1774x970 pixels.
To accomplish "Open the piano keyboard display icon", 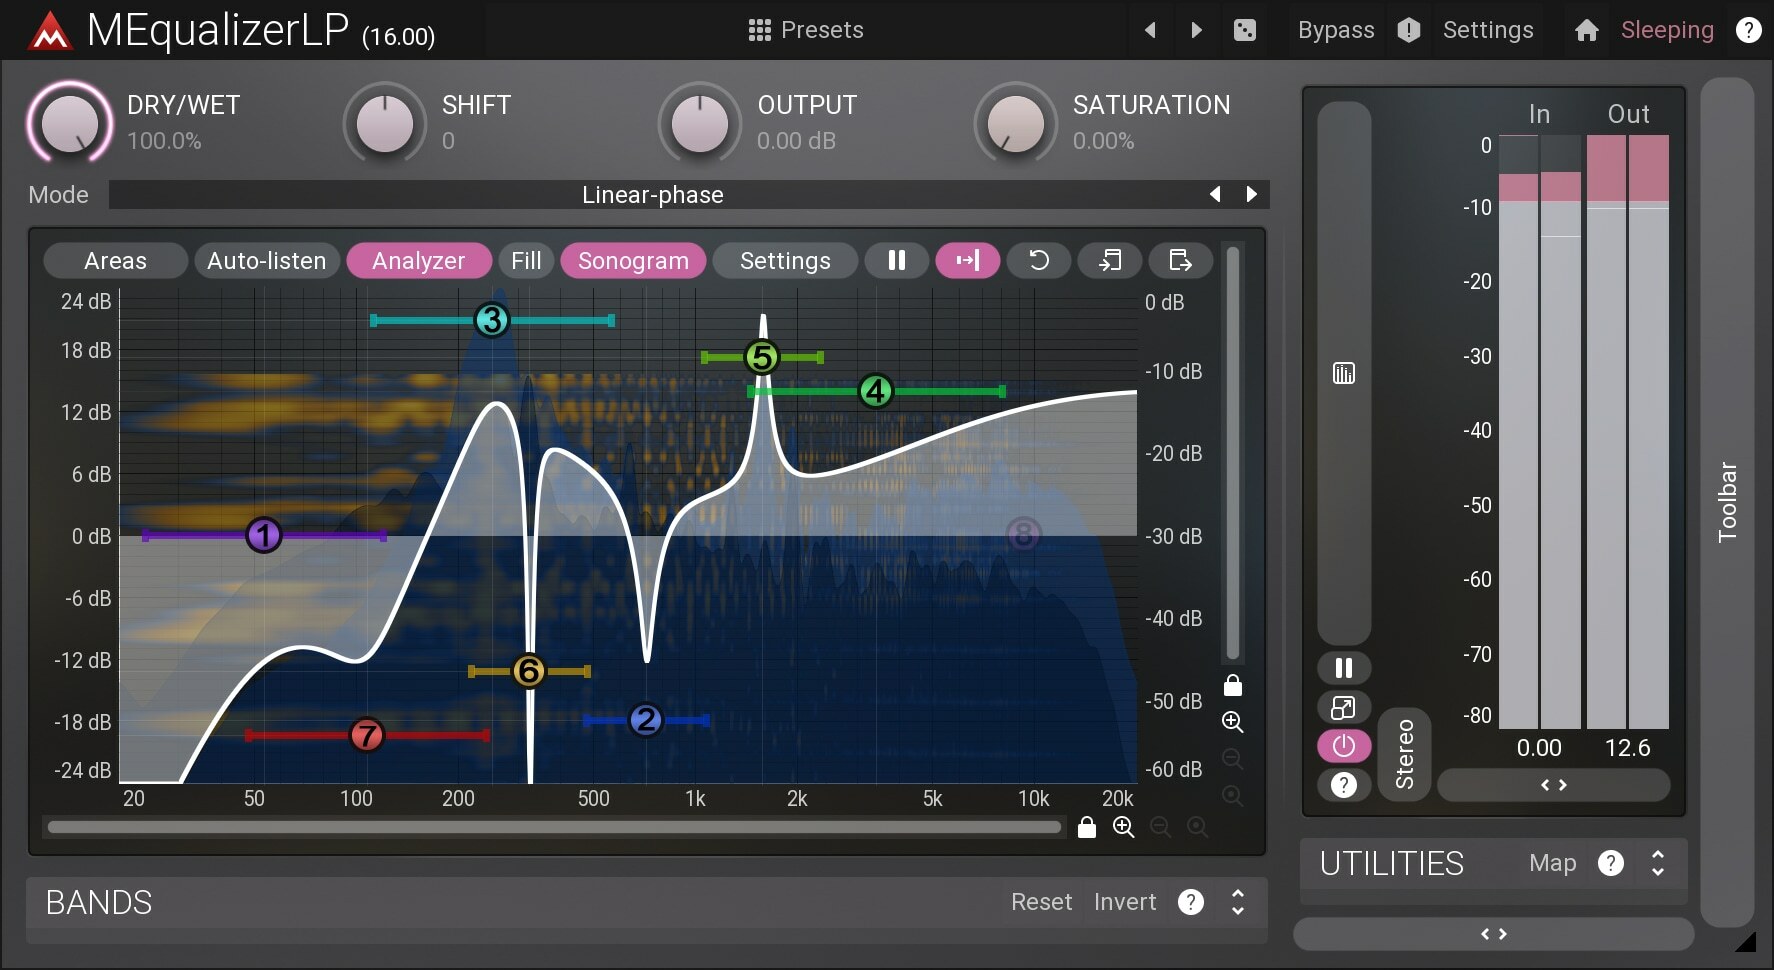I will pyautogui.click(x=1343, y=373).
